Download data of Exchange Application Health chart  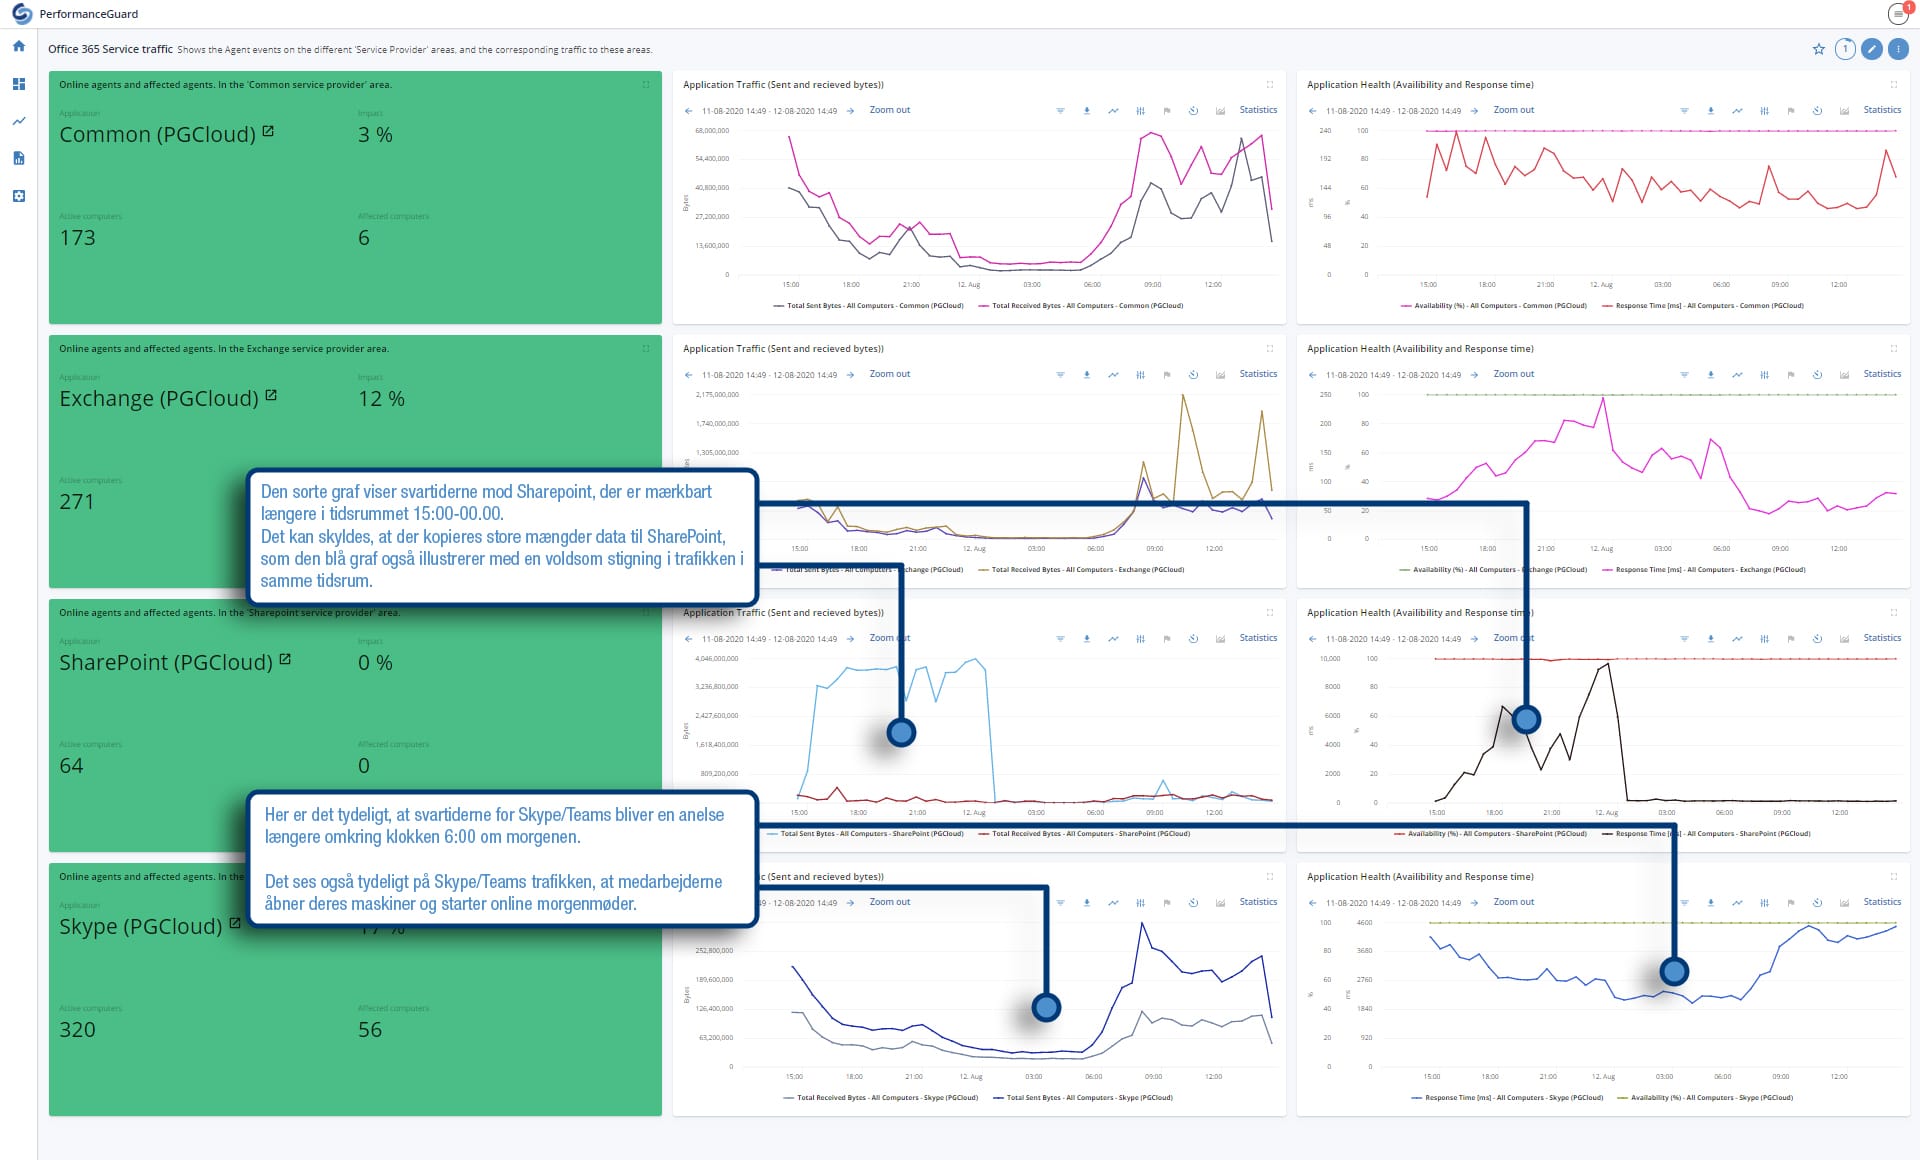[1710, 375]
